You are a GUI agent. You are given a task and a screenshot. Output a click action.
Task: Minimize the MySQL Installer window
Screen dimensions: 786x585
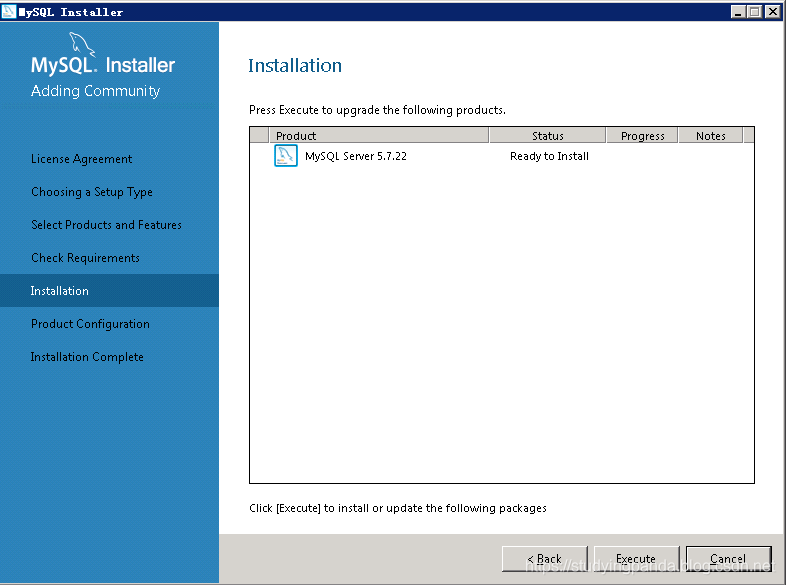click(x=737, y=12)
